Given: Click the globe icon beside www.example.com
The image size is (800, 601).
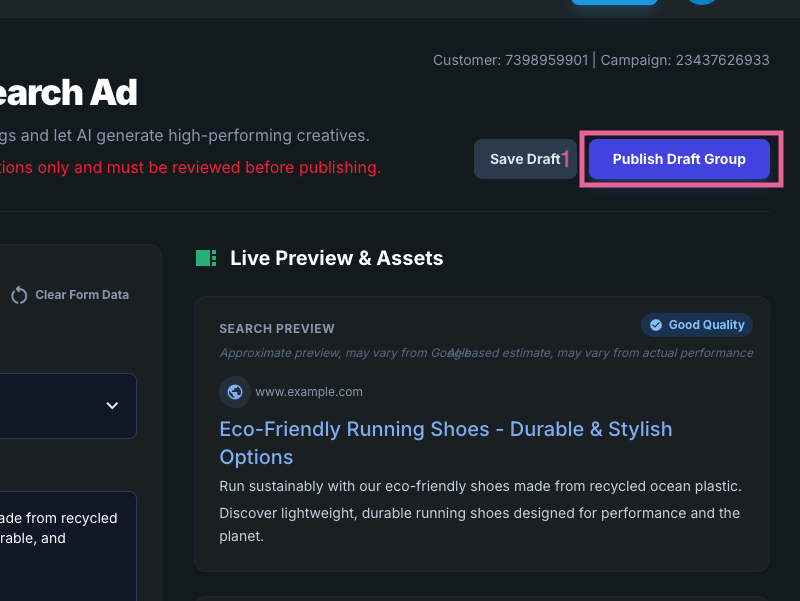Looking at the screenshot, I should point(235,392).
